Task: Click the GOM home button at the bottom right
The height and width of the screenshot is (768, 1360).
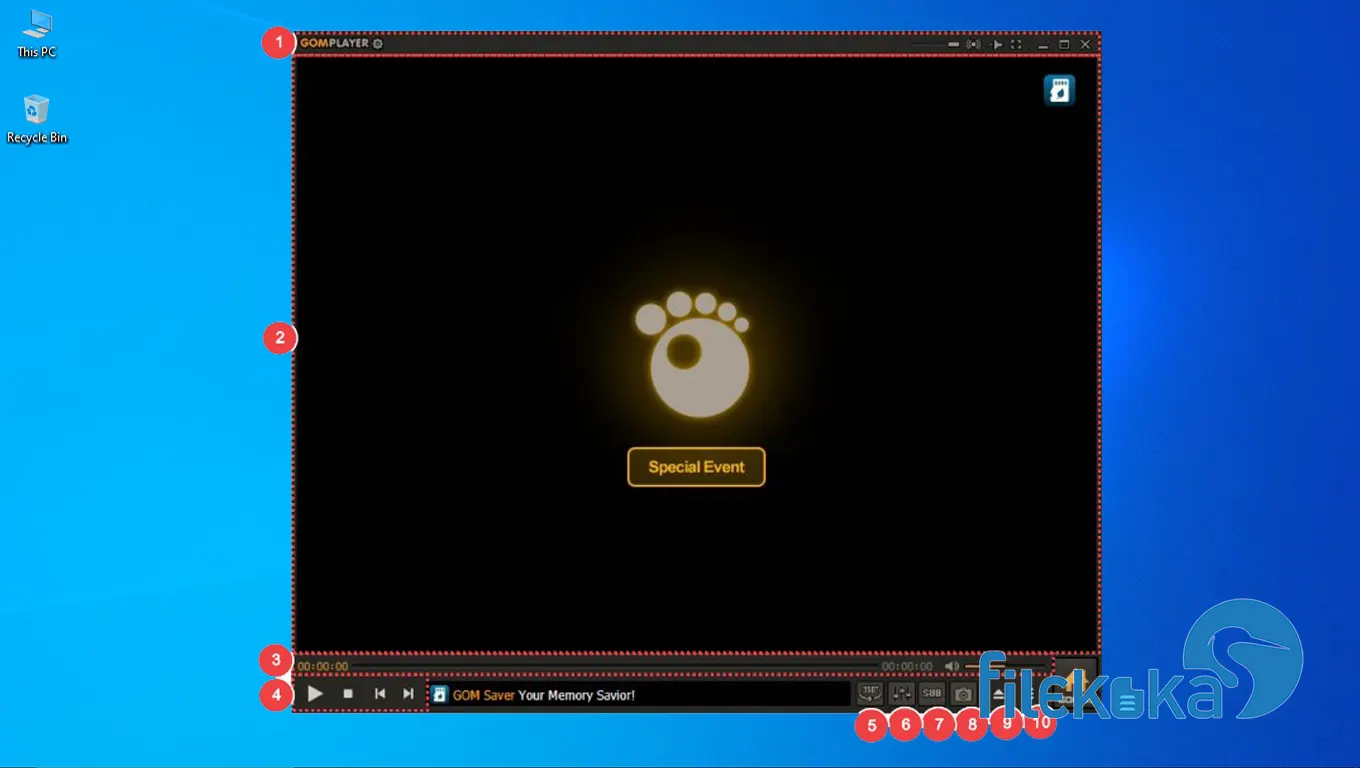Action: [1076, 683]
